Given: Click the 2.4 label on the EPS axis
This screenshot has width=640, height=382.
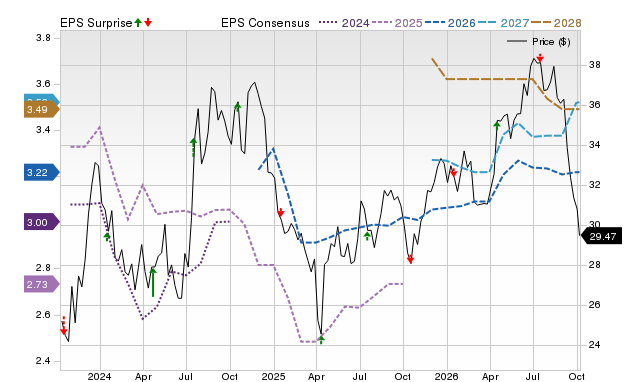Looking at the screenshot, I should point(43,361).
